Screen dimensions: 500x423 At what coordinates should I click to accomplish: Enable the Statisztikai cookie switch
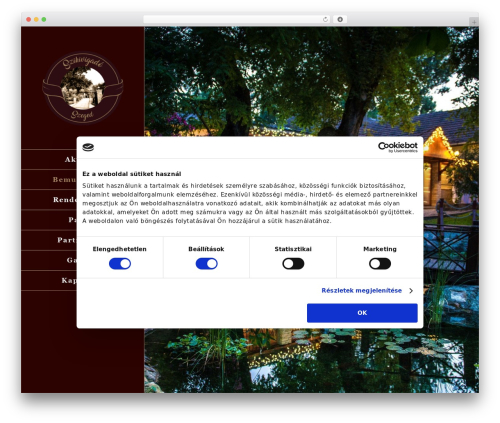[x=293, y=264]
